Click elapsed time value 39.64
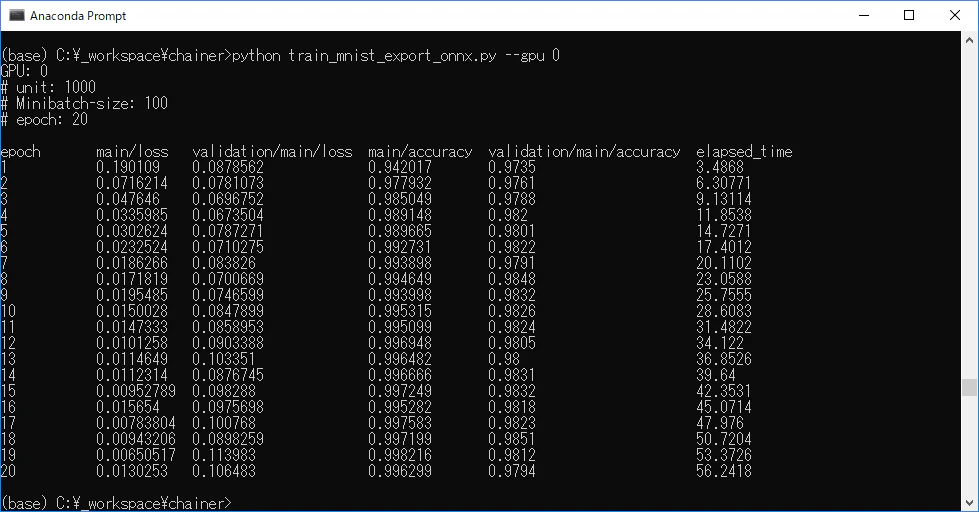This screenshot has height=512, width=979. point(716,375)
